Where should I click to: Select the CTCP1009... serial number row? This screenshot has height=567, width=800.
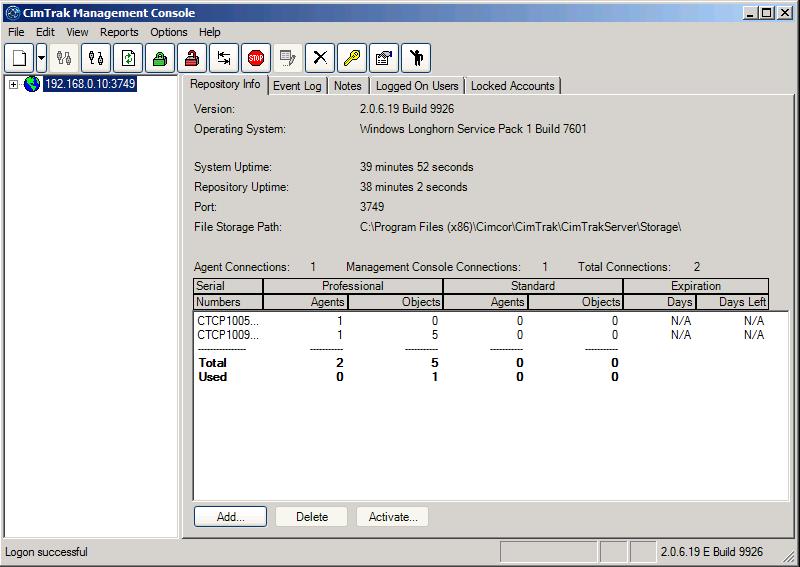coord(228,335)
